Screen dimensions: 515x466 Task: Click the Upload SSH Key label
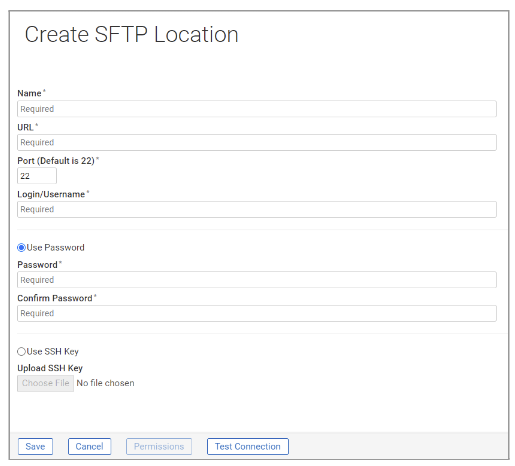pos(50,368)
